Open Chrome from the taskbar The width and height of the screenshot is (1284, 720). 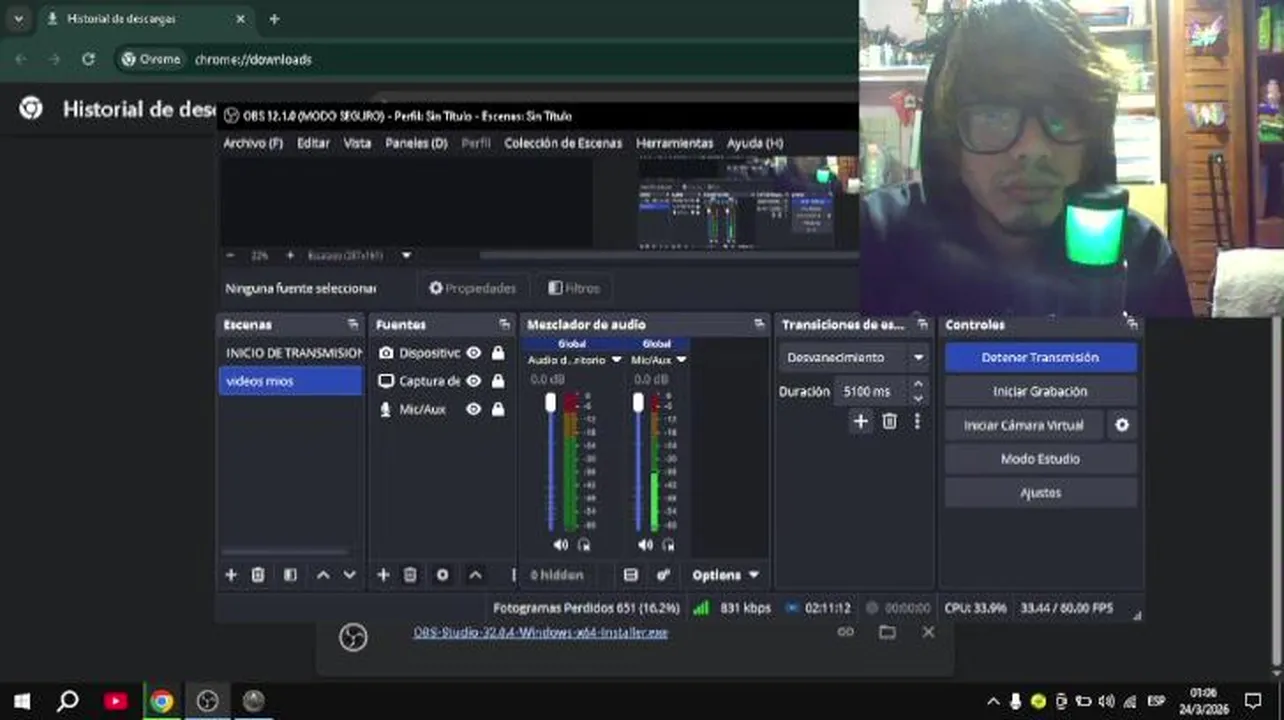coord(161,701)
